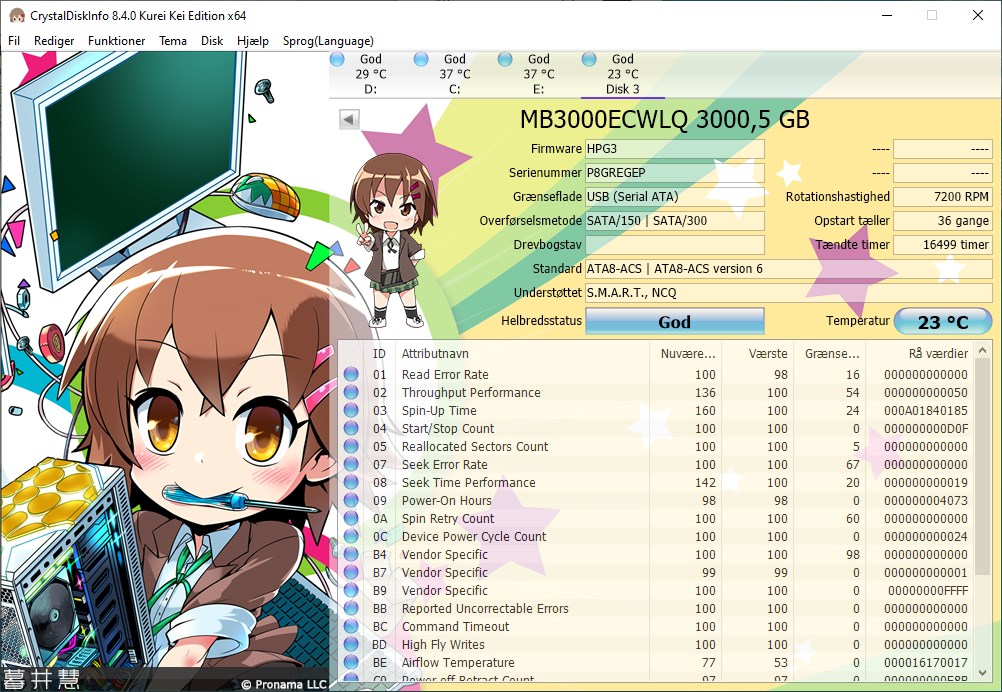Screen dimensions: 1002x692
Task: Open the Disk menu
Action: tap(212, 41)
